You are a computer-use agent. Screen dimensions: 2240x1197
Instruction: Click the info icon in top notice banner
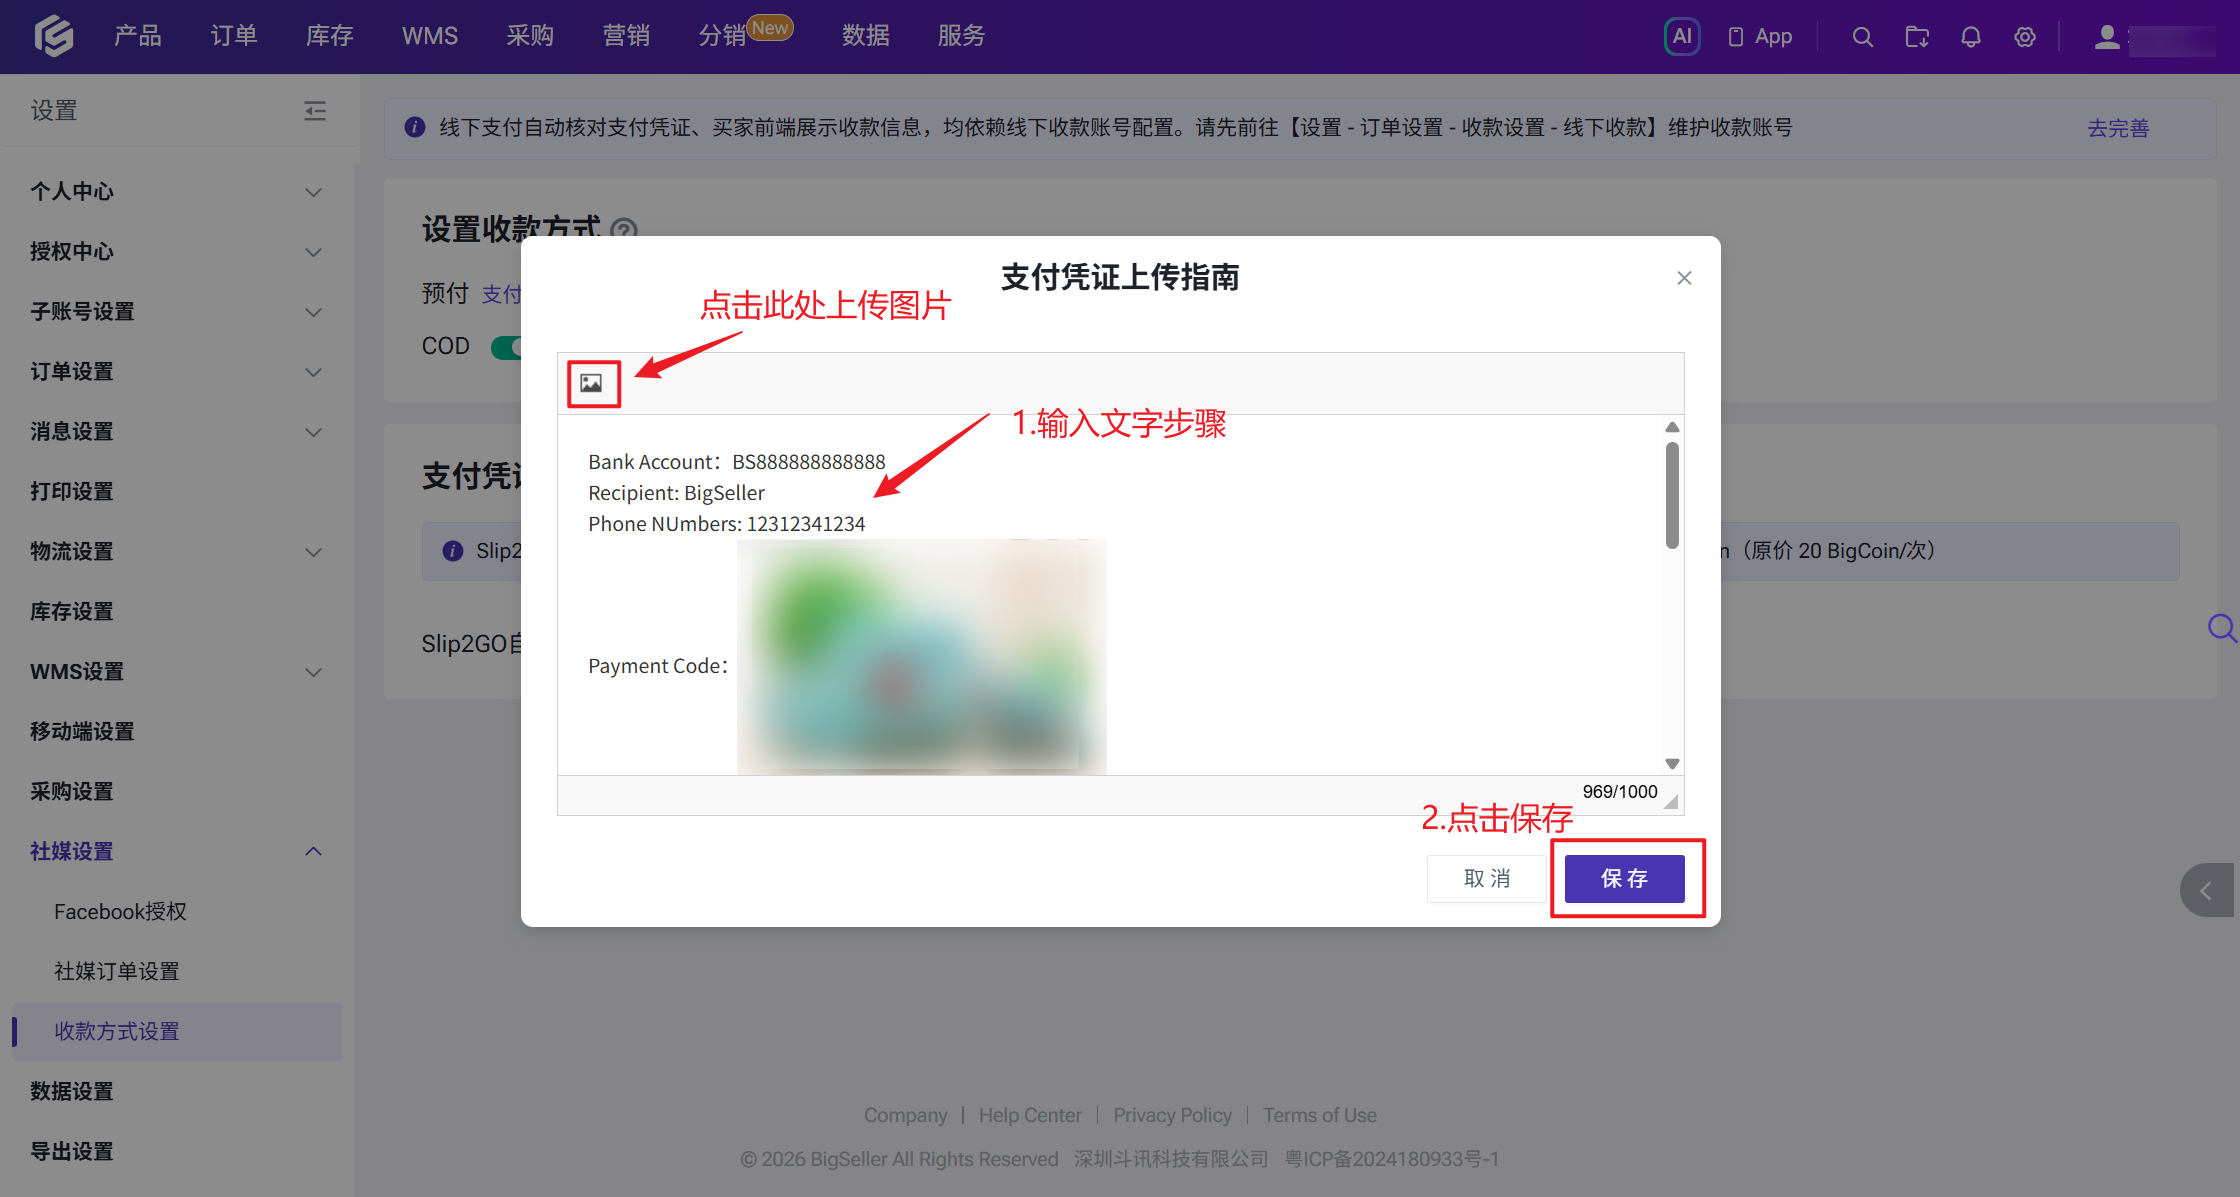[415, 128]
